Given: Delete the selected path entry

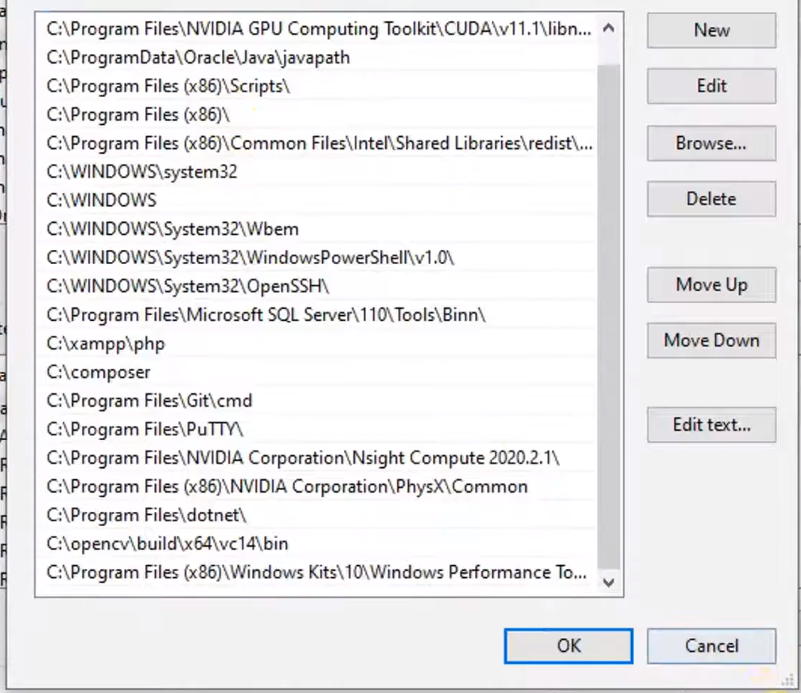Looking at the screenshot, I should [712, 199].
